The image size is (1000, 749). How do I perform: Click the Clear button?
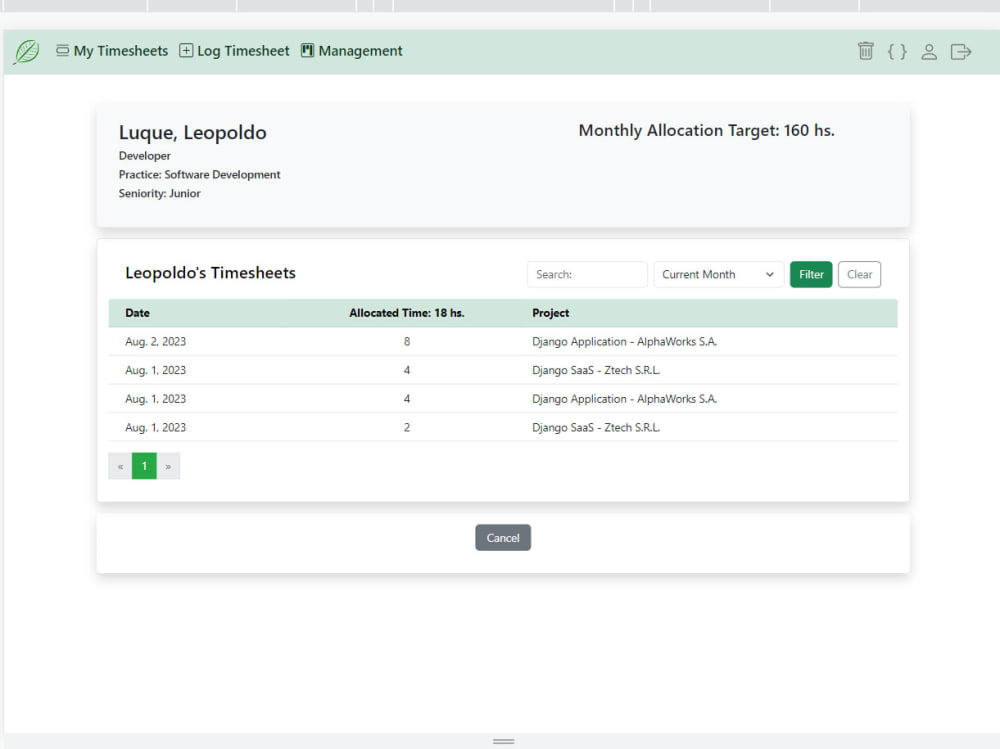click(x=859, y=274)
